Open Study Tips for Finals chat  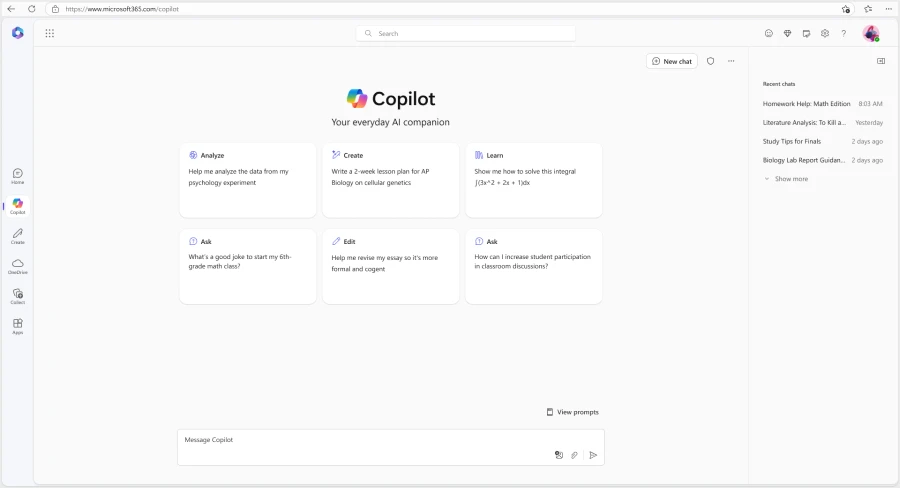(x=823, y=141)
